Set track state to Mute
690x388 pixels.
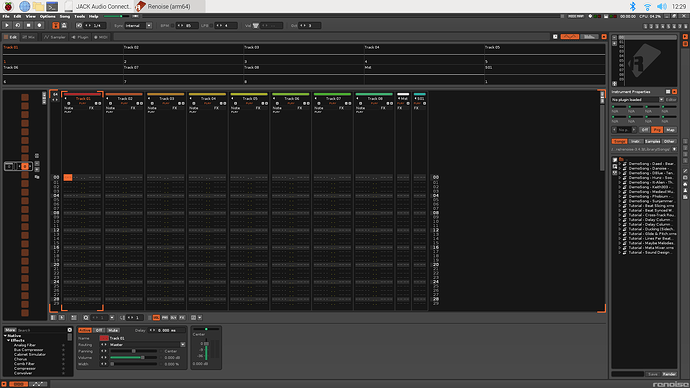(x=113, y=330)
